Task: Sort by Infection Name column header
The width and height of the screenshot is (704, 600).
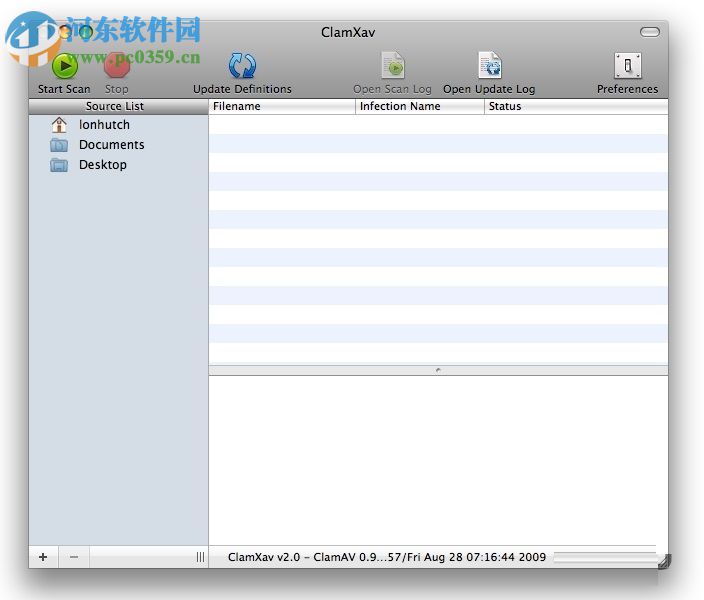Action: 420,106
